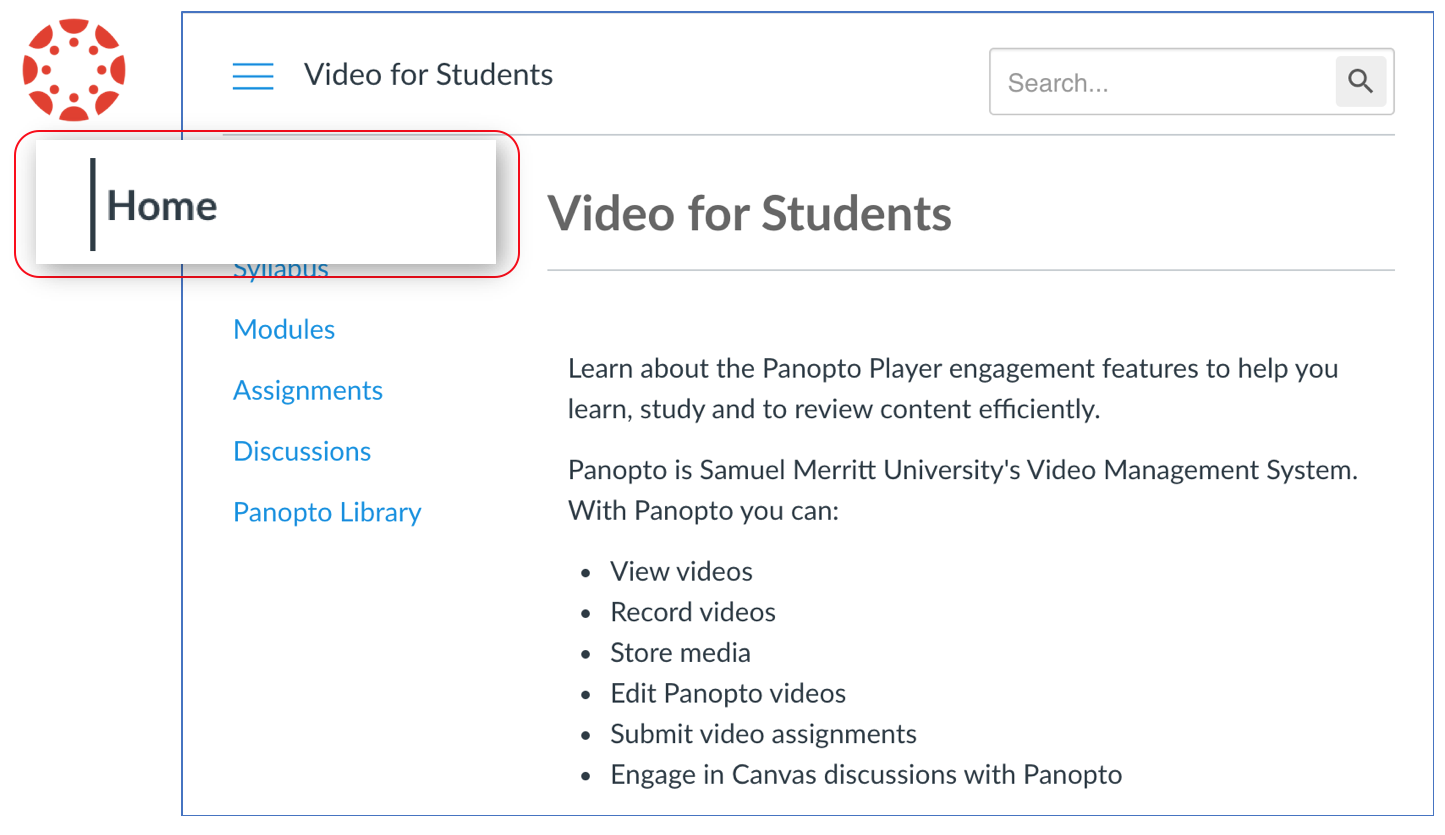Toggle the hamburger course navigation menu
Image resolution: width=1445 pixels, height=835 pixels.
click(253, 76)
